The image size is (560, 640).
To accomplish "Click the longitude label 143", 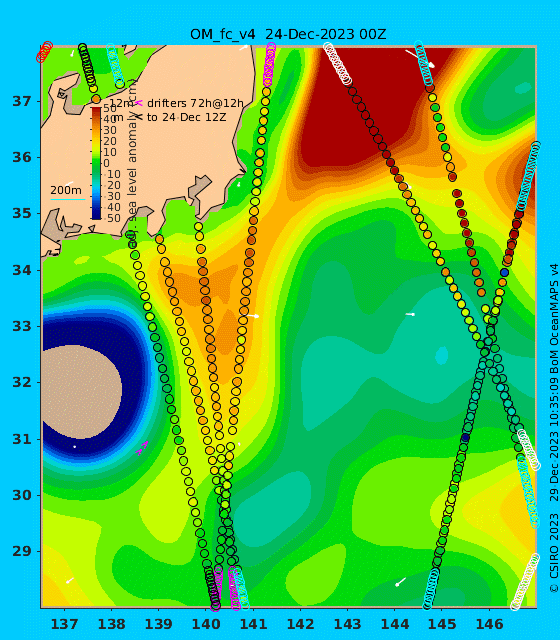I will [347, 624].
